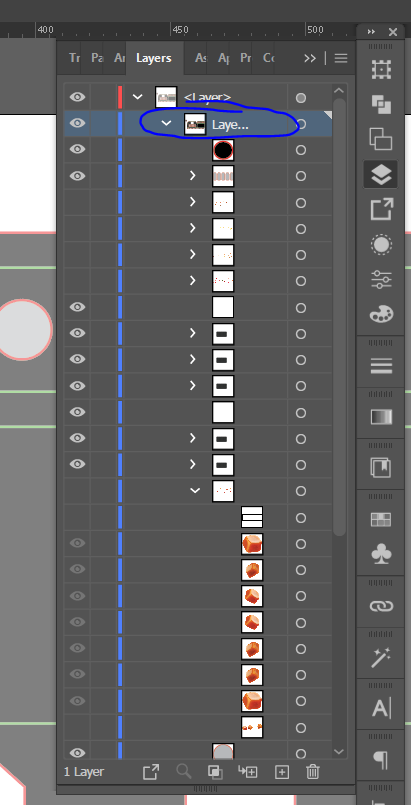Click the target circle of the <Layer> row
411x805 pixels.
click(x=301, y=98)
